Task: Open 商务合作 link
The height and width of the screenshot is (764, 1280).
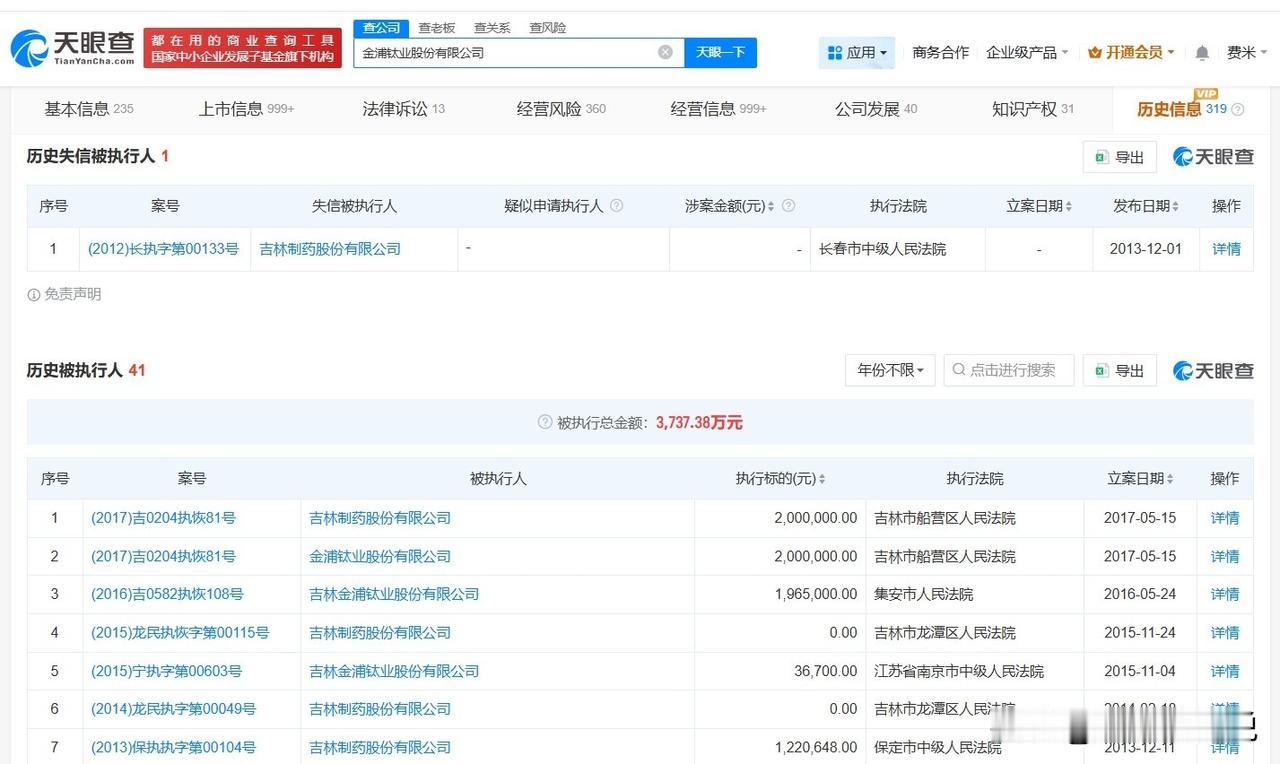Action: [x=940, y=52]
